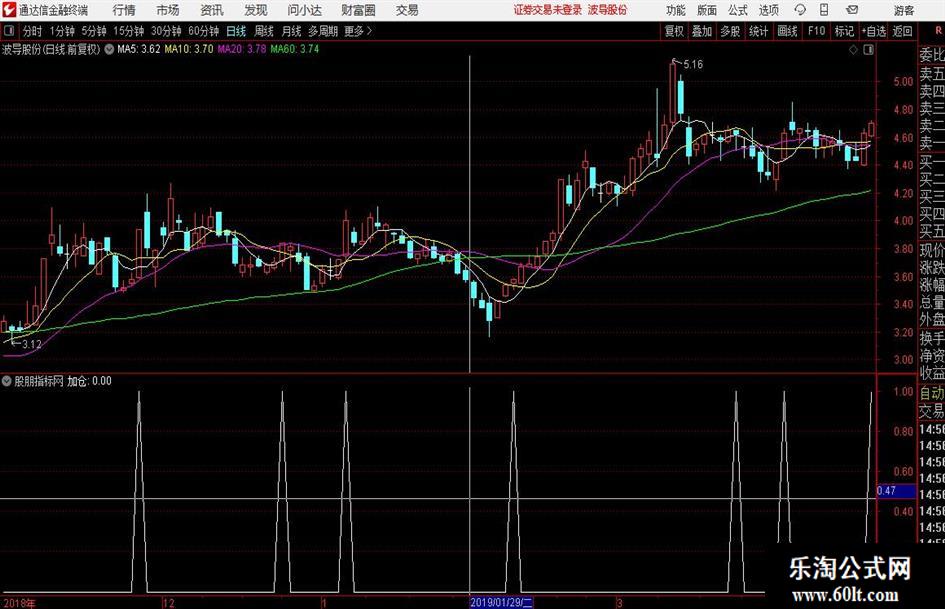Click the 5.16 high price marker
945x609 pixels.
tap(693, 65)
